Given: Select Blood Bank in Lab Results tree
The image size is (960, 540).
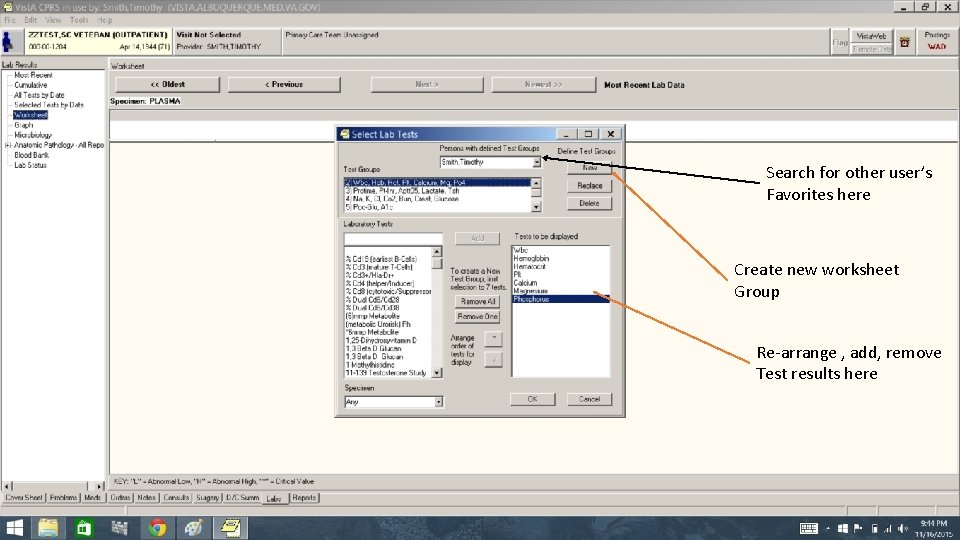Looking at the screenshot, I should point(31,155).
